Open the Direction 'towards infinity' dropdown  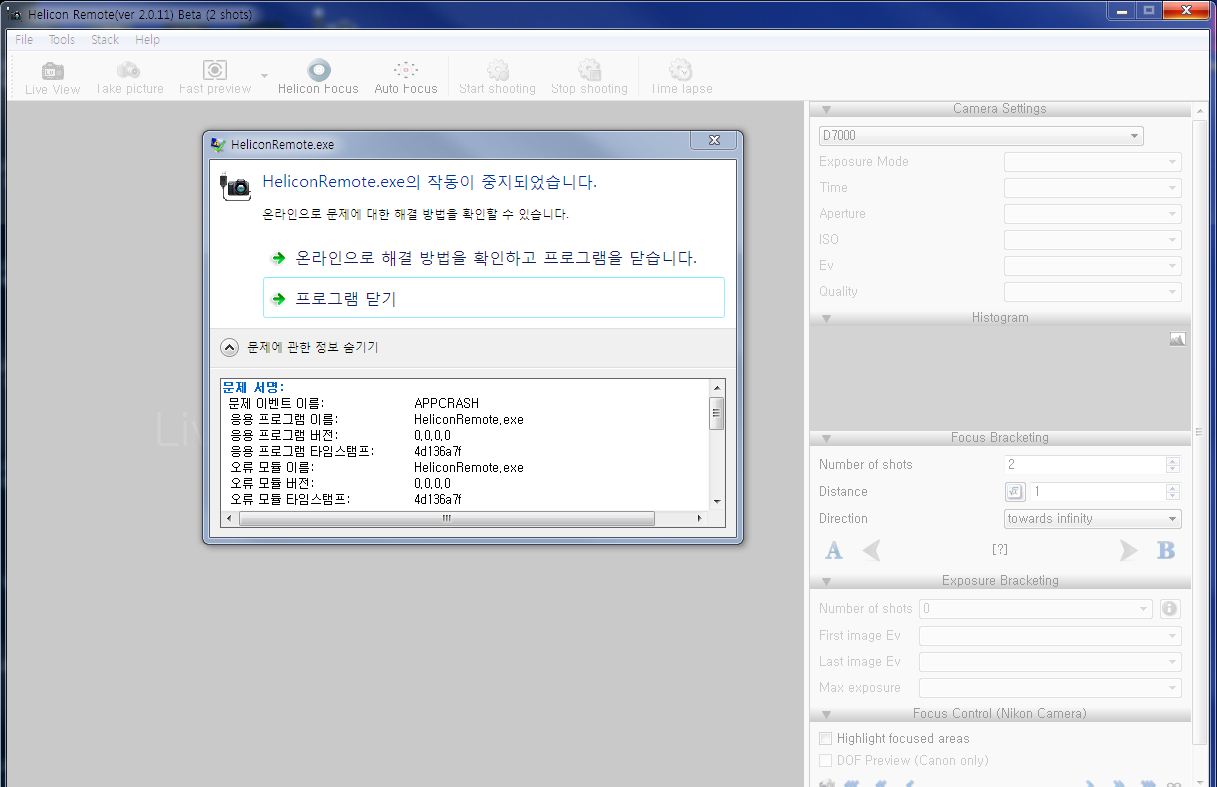pos(1092,518)
